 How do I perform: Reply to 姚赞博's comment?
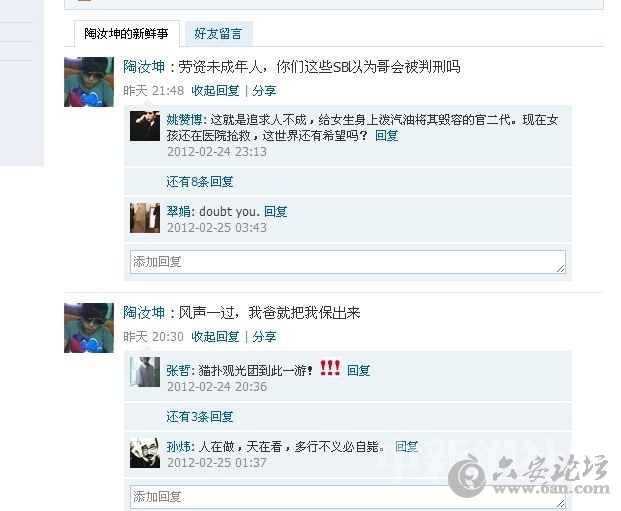click(x=387, y=136)
